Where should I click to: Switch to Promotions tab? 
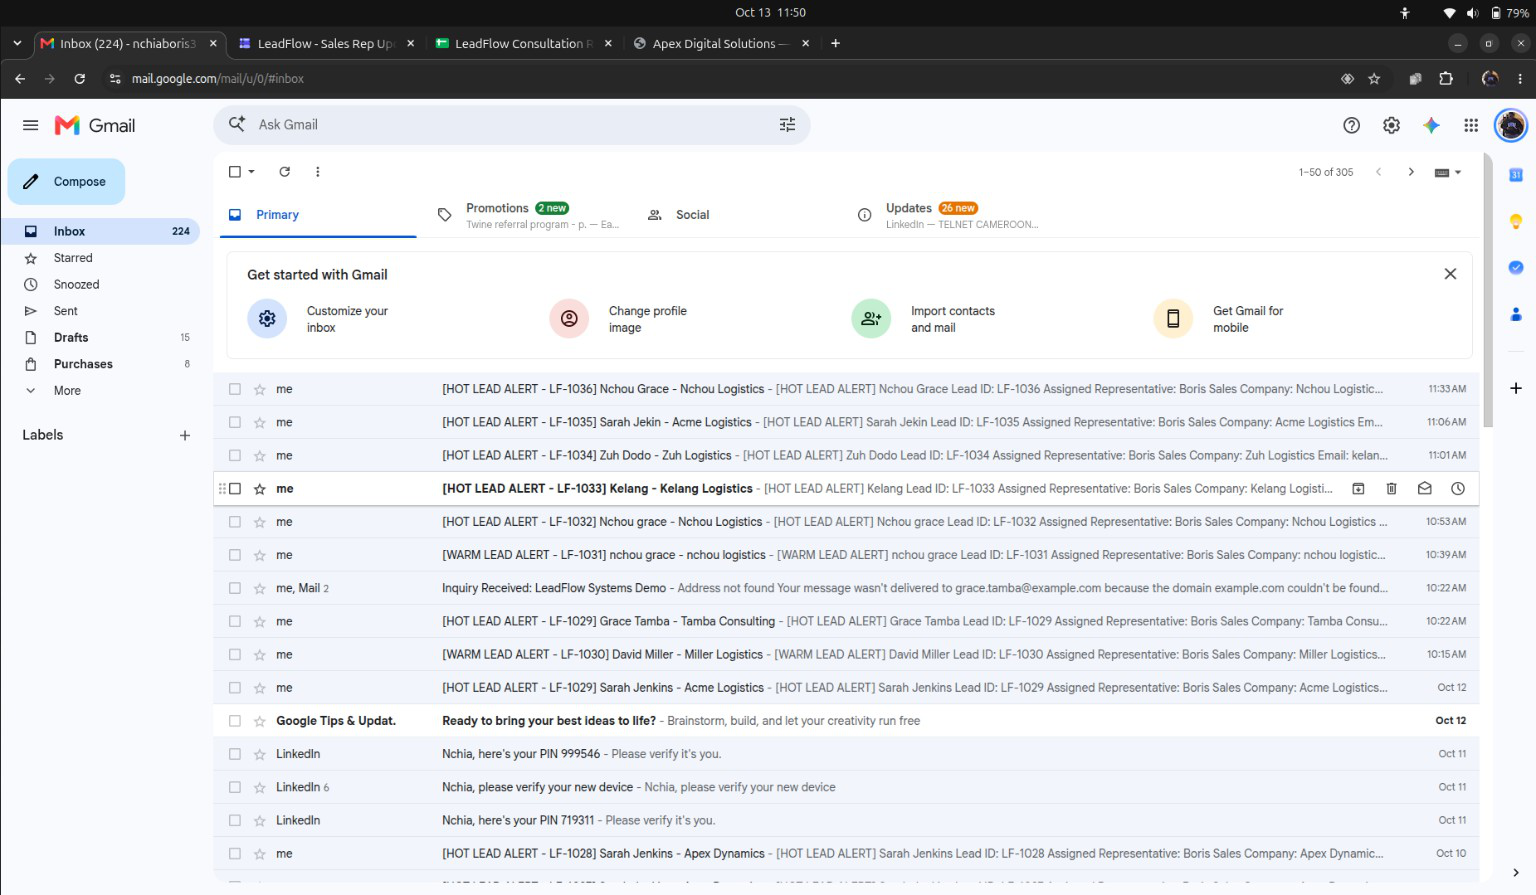529,215
